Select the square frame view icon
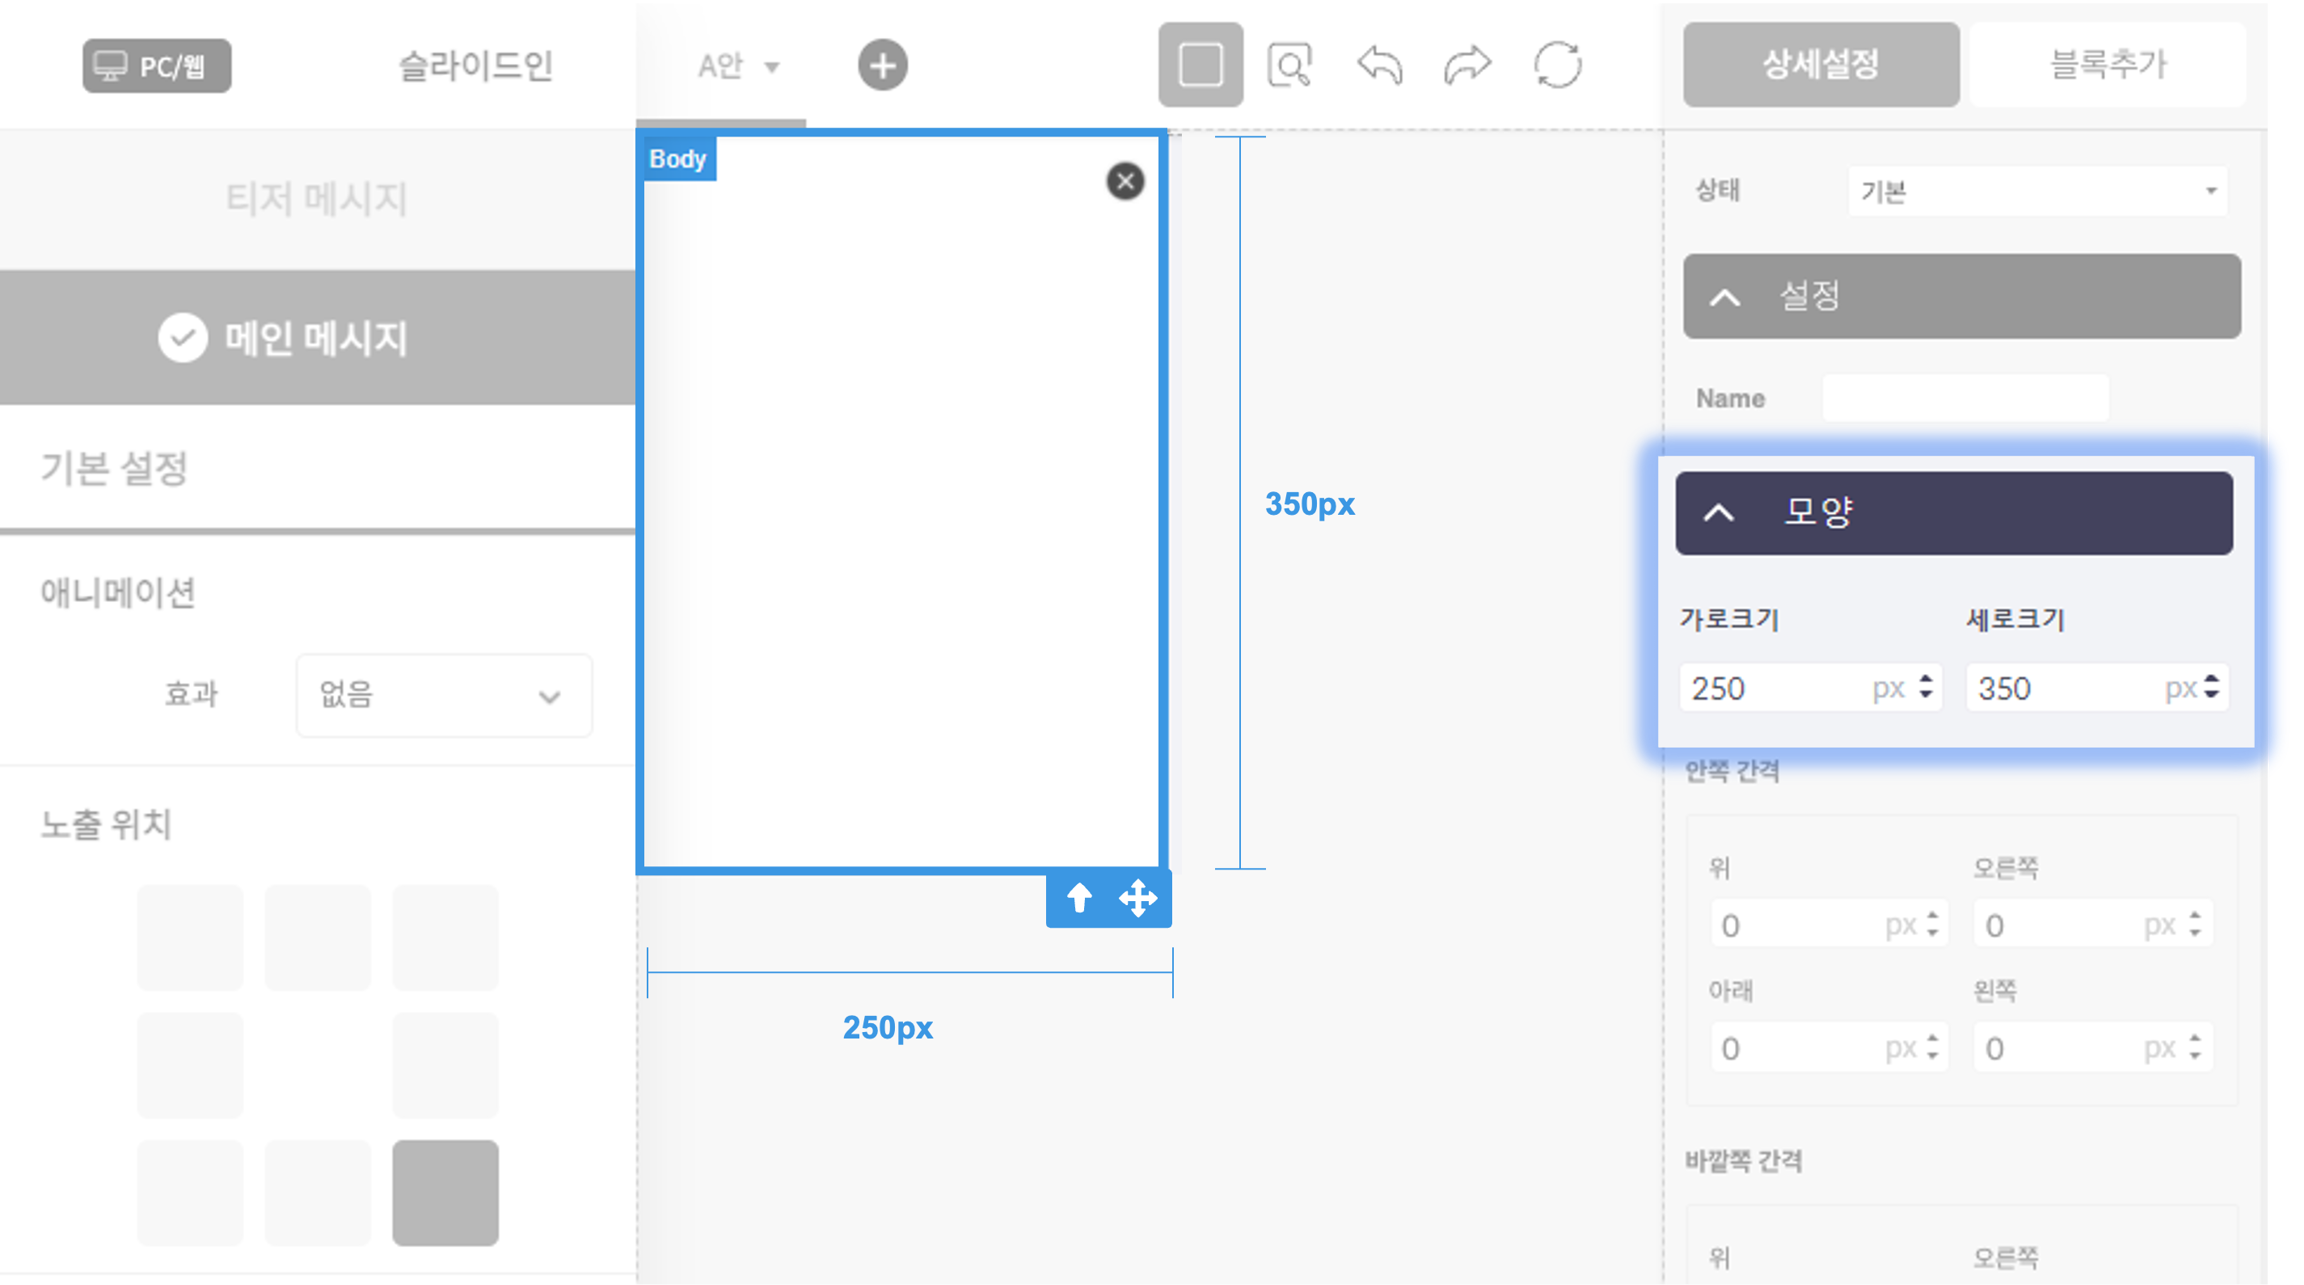This screenshot has width=2304, height=1285. point(1200,66)
